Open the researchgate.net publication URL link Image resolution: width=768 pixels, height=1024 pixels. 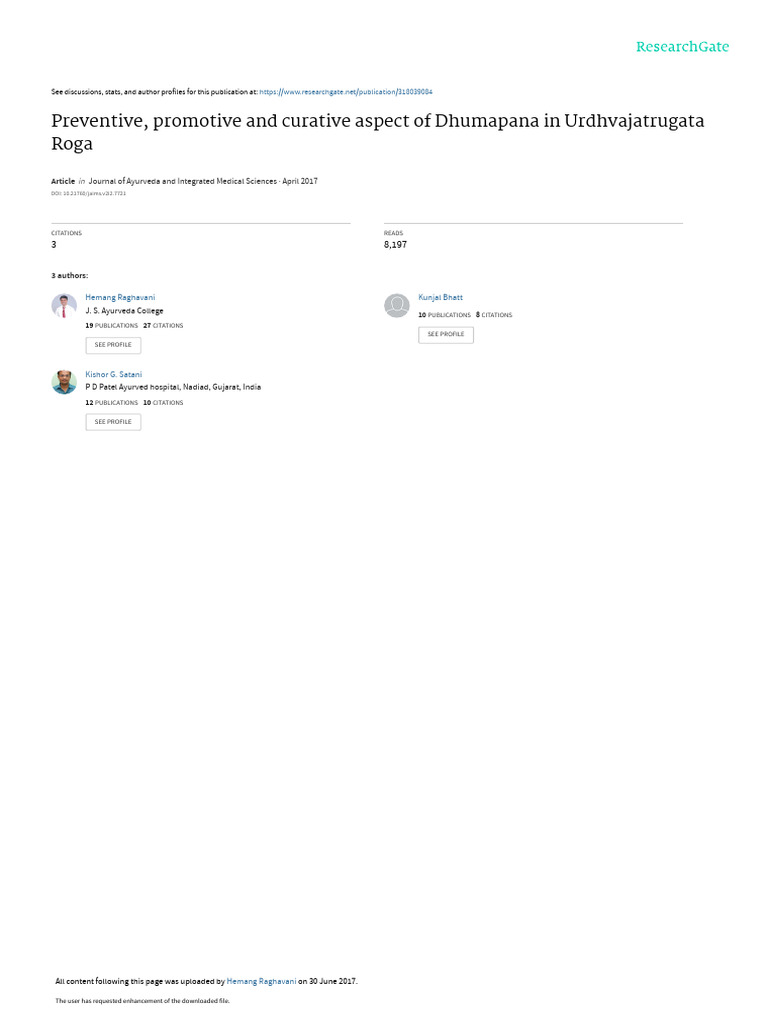345,92
